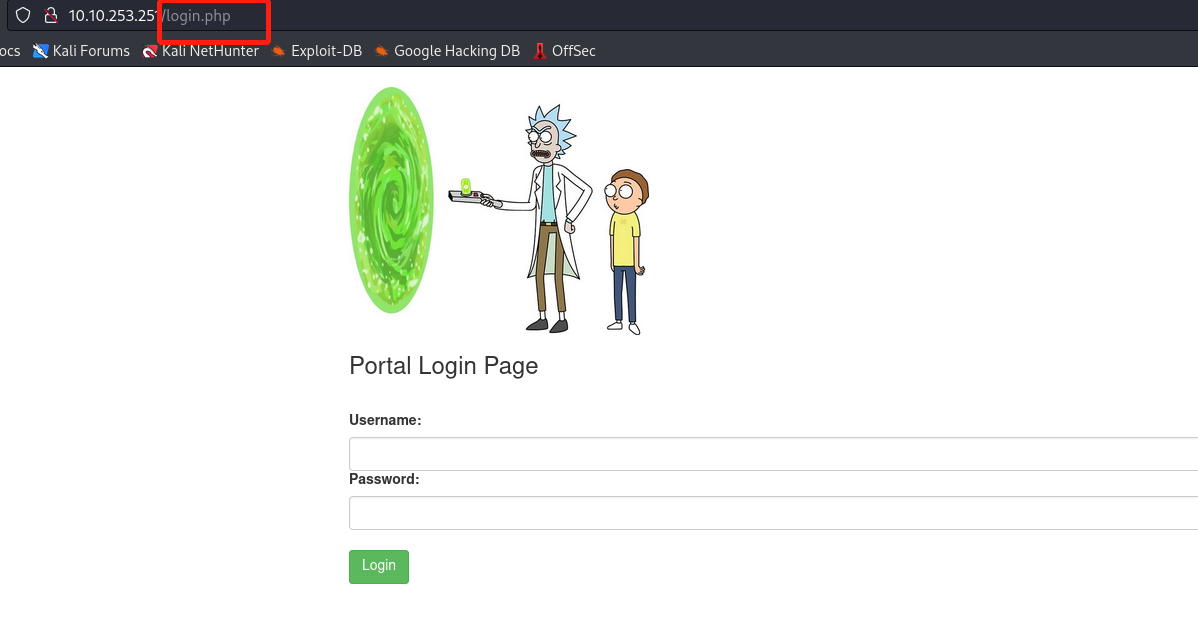Screen dimensions: 1198x629
Task: Open the OffSec bookmark
Action: (564, 51)
